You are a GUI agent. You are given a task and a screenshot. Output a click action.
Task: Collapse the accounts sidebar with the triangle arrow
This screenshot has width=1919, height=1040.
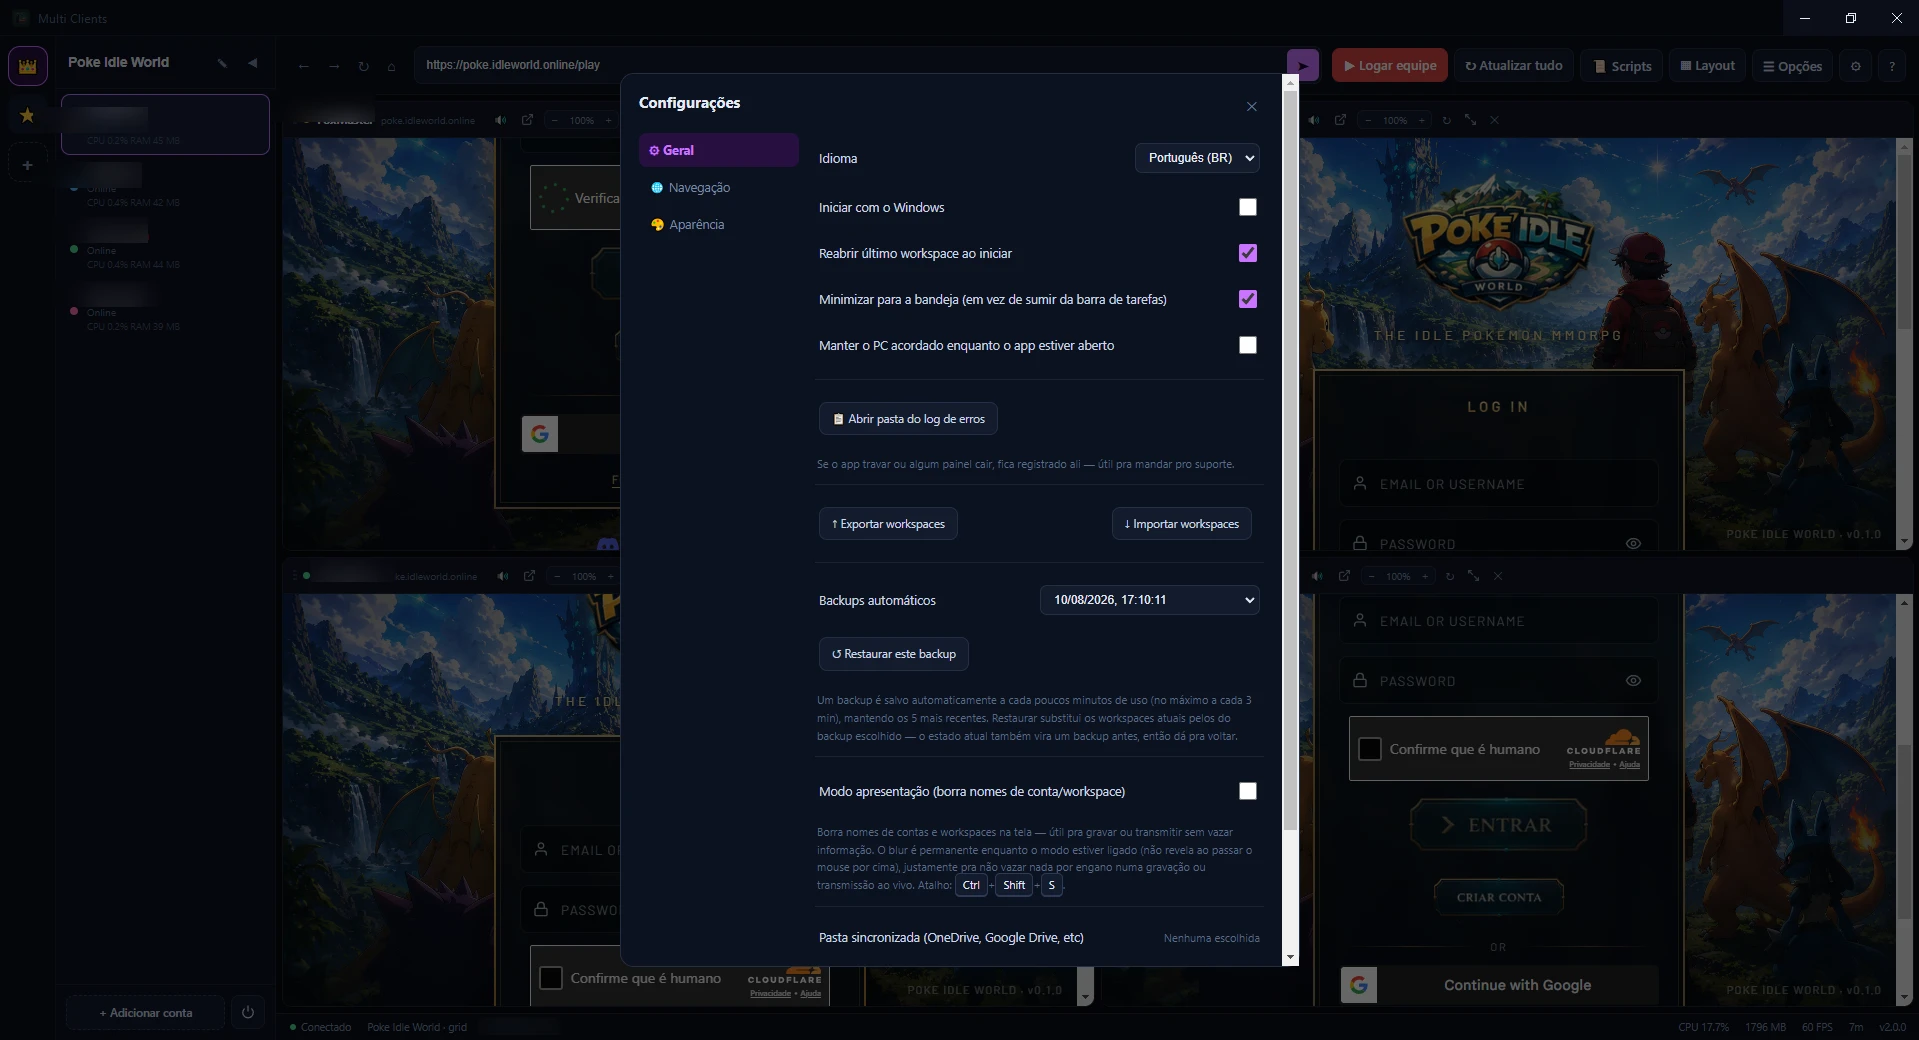253,63
